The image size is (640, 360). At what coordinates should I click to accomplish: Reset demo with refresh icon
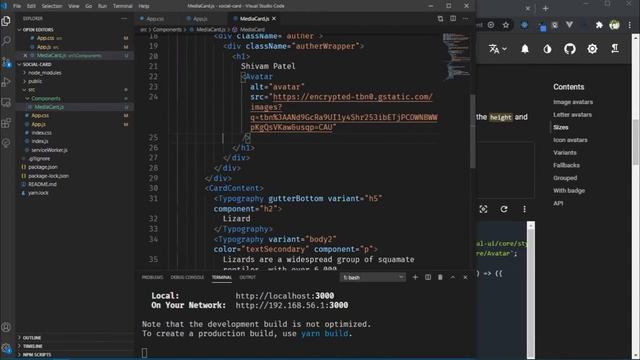[504, 209]
